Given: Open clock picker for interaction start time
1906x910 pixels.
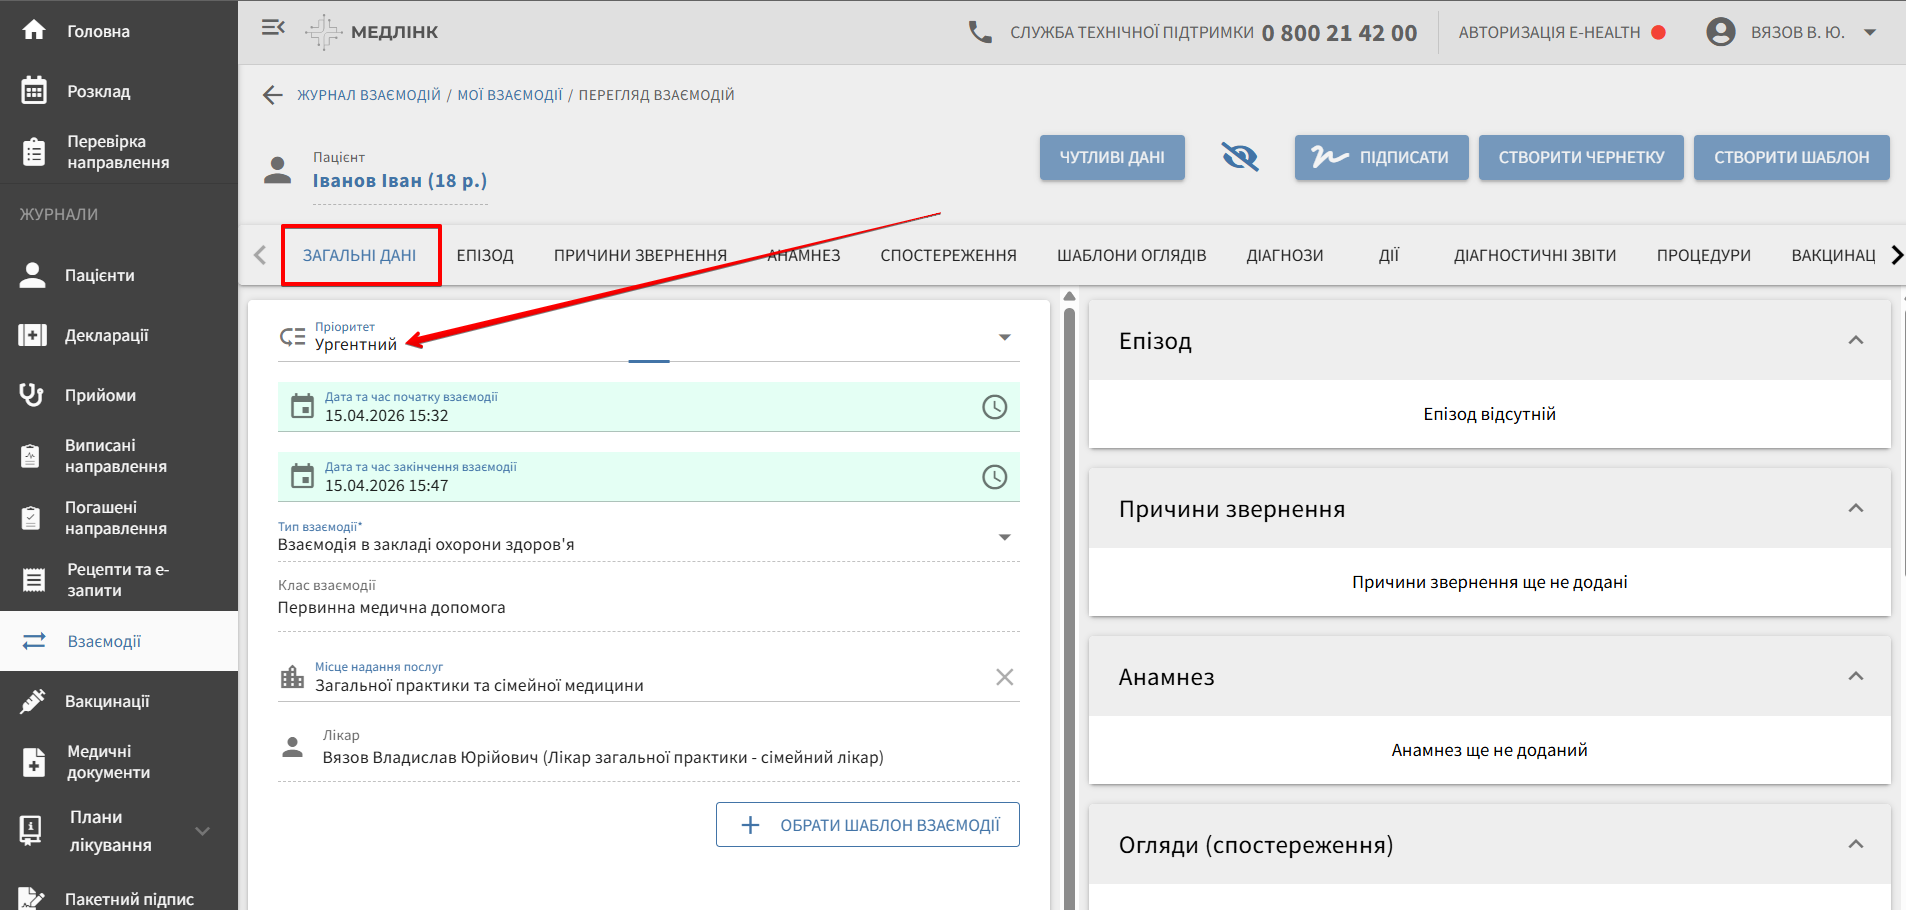Looking at the screenshot, I should (994, 407).
